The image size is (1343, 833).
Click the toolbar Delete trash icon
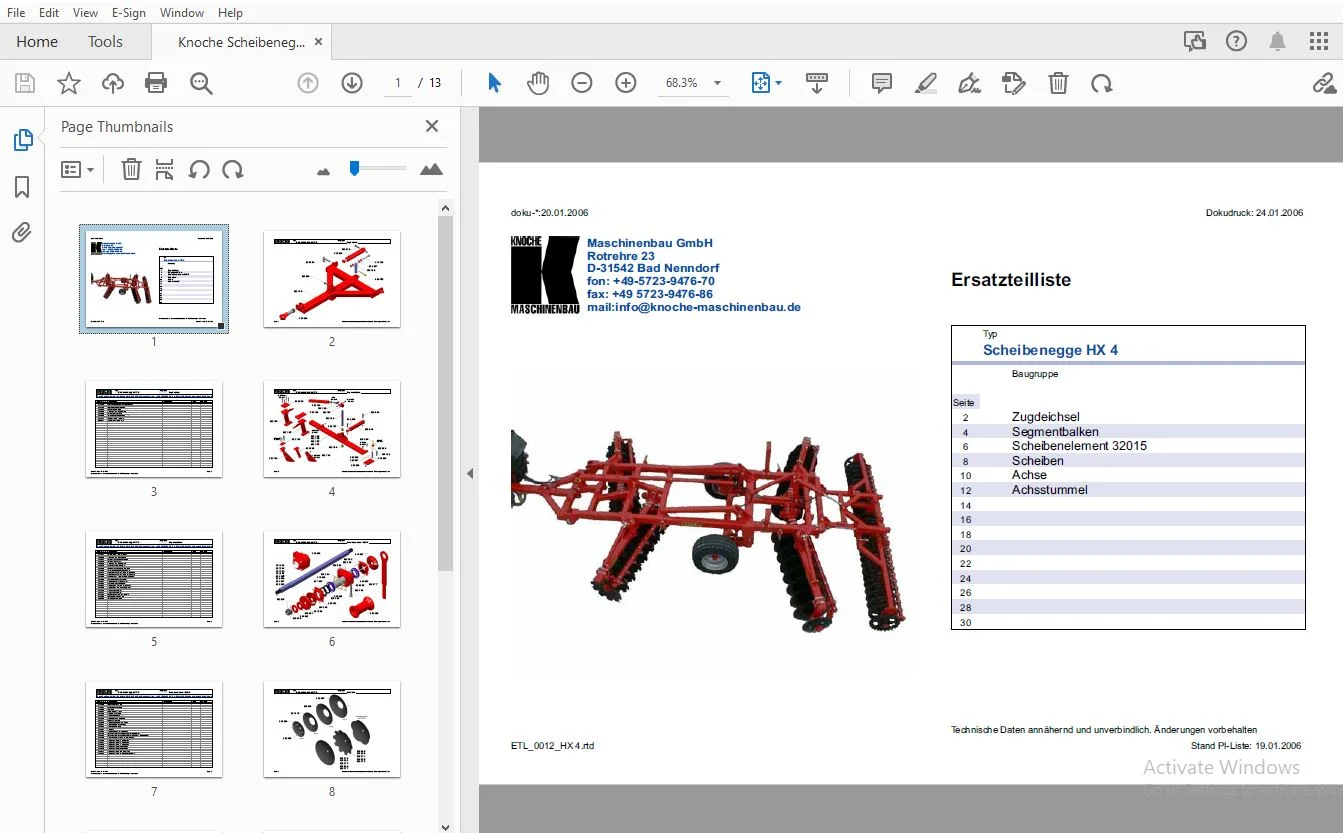pyautogui.click(x=1058, y=83)
